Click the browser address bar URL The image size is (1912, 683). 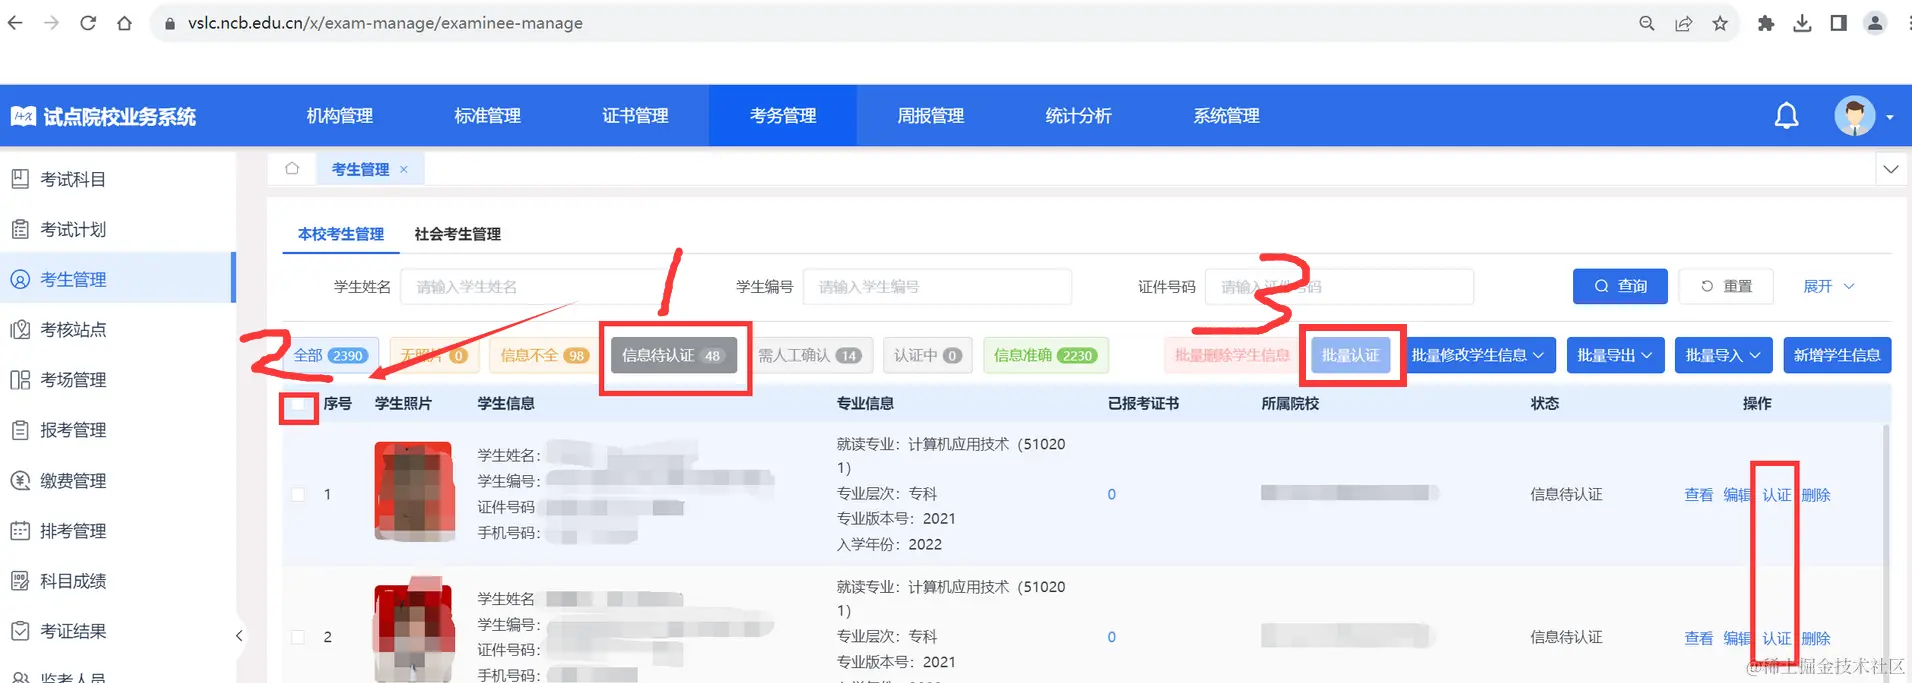point(385,23)
